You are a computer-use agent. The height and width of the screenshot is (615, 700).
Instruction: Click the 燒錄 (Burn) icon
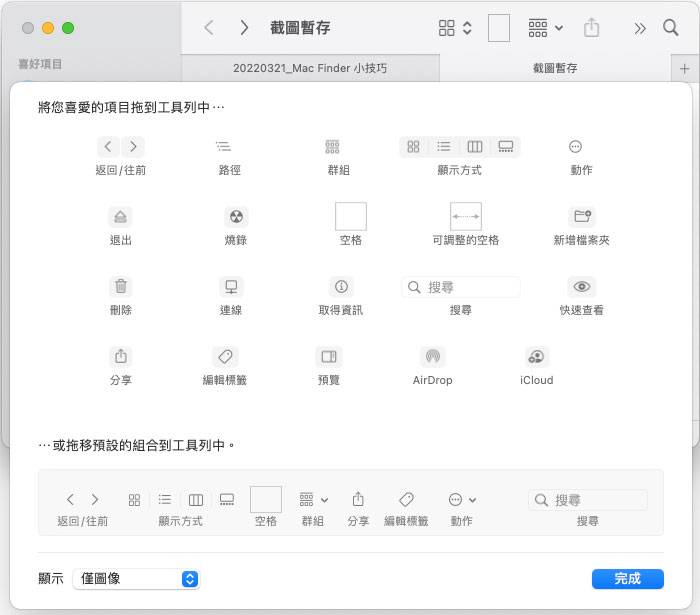click(x=235, y=216)
